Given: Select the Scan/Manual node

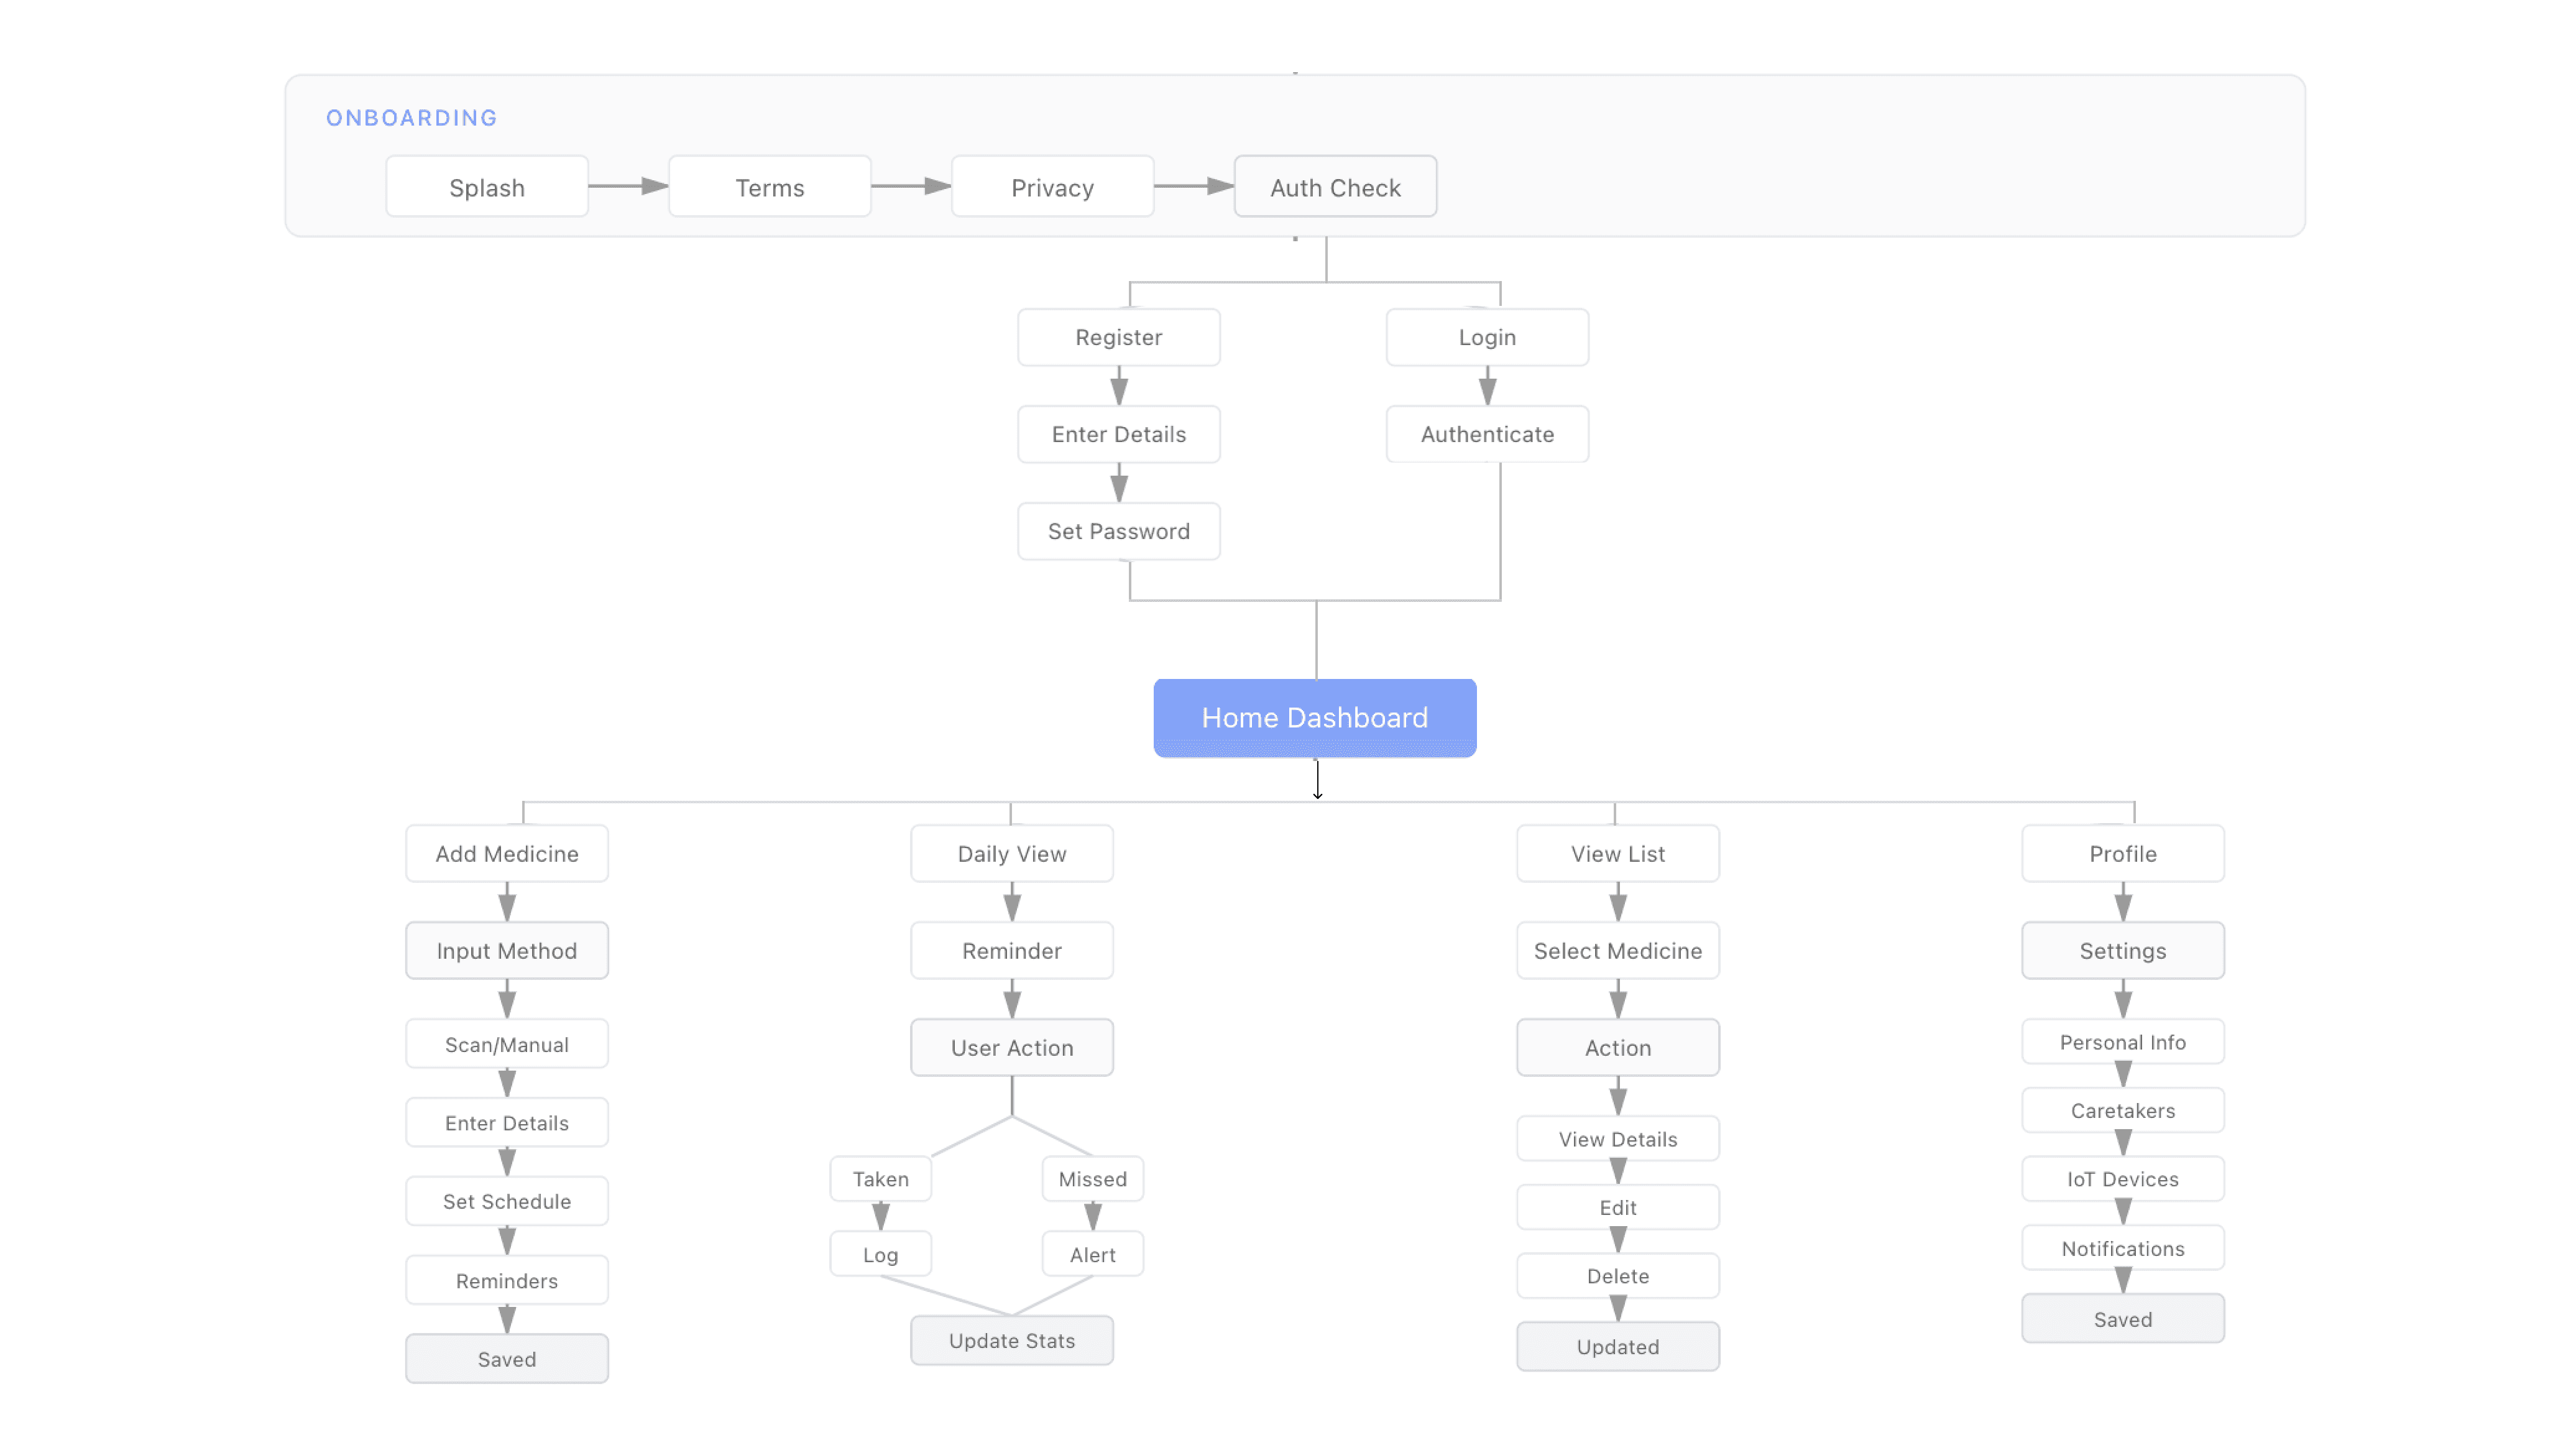Looking at the screenshot, I should tap(507, 1044).
